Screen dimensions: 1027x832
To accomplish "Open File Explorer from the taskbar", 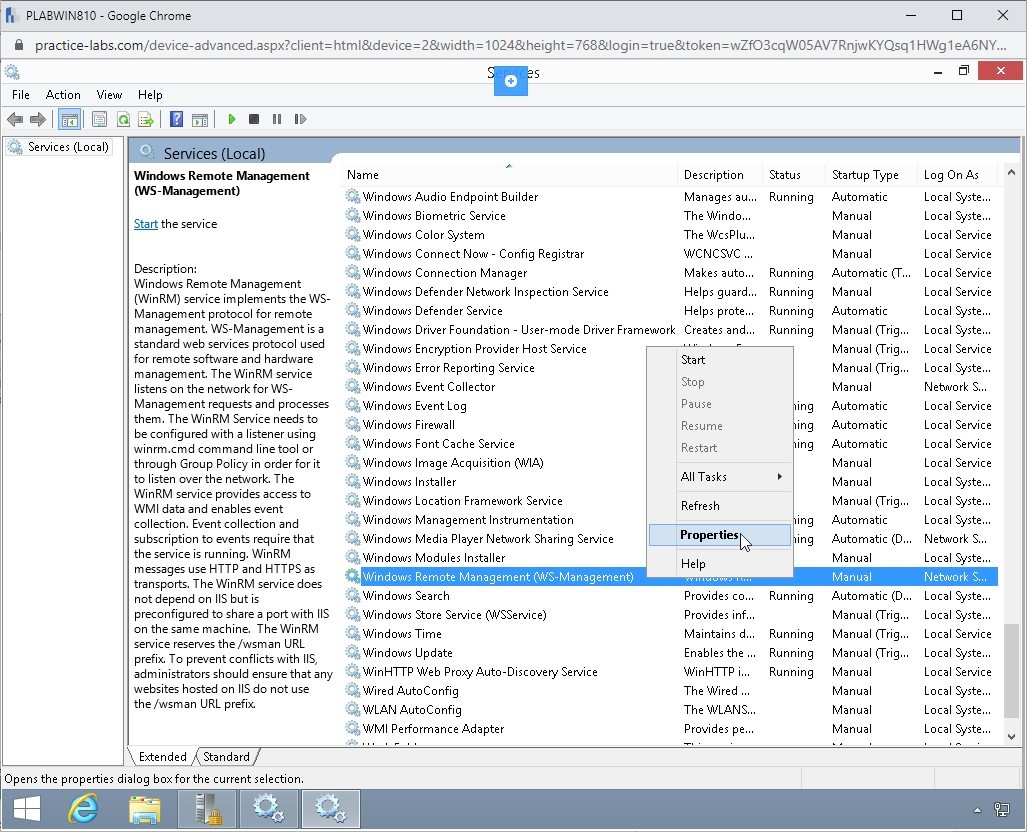I will [x=145, y=810].
